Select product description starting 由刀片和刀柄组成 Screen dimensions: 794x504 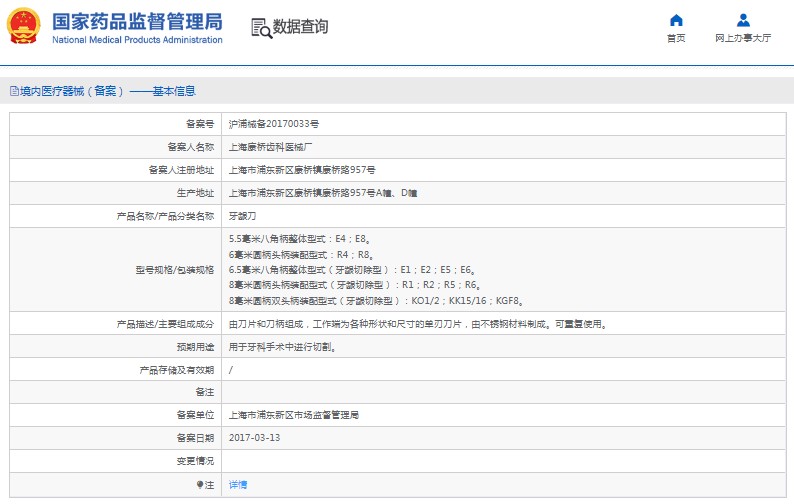tap(418, 324)
